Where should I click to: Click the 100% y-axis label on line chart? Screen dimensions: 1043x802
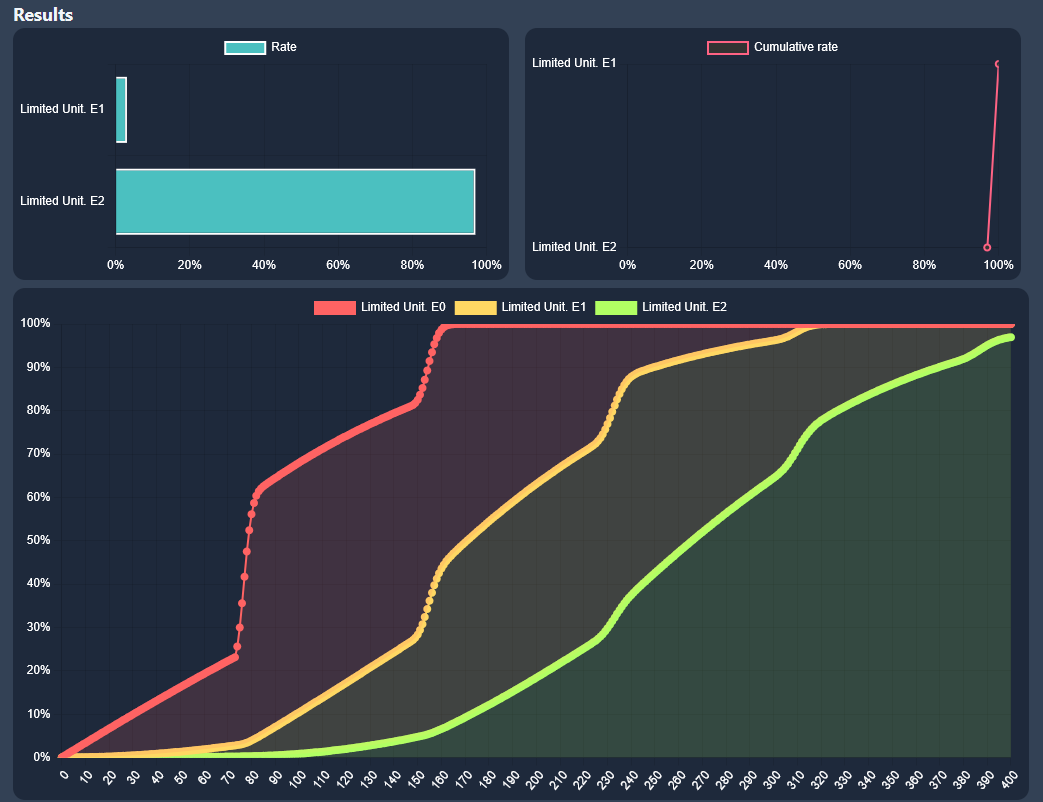pyautogui.click(x=35, y=323)
